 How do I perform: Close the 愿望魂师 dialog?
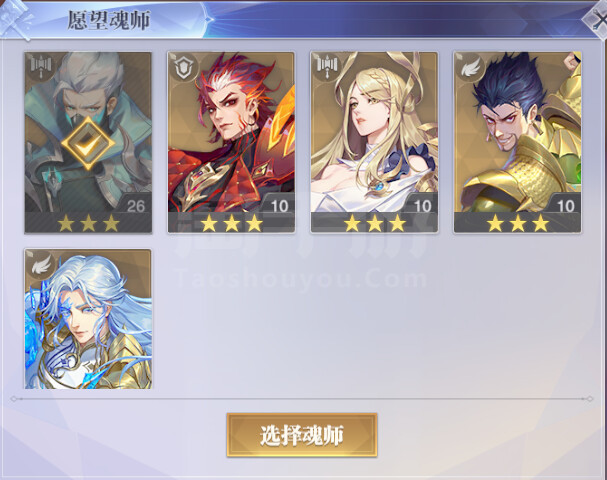coord(597,19)
